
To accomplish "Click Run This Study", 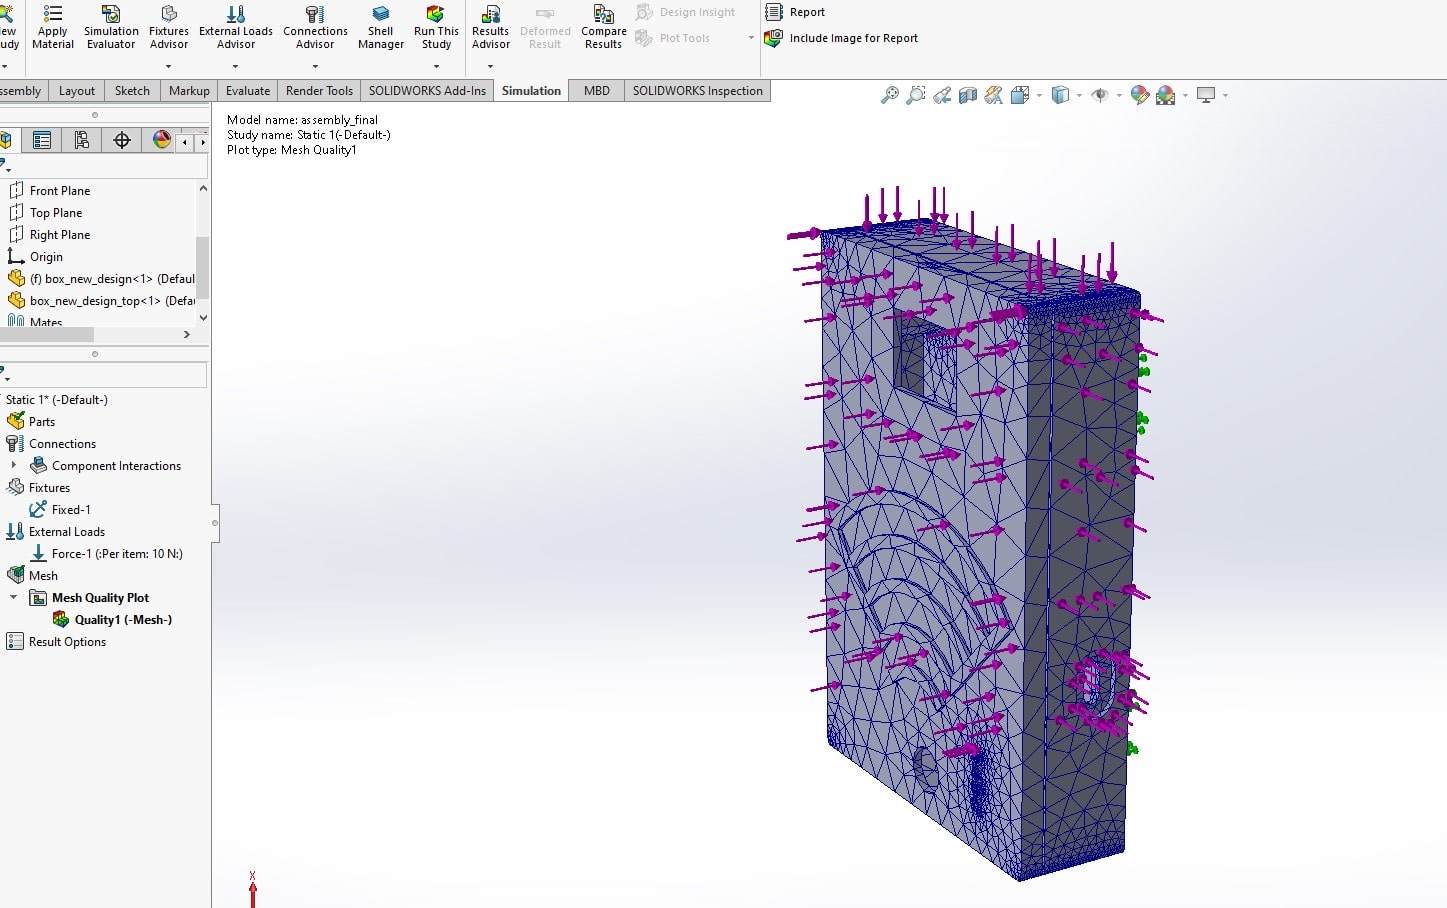I will coord(436,27).
